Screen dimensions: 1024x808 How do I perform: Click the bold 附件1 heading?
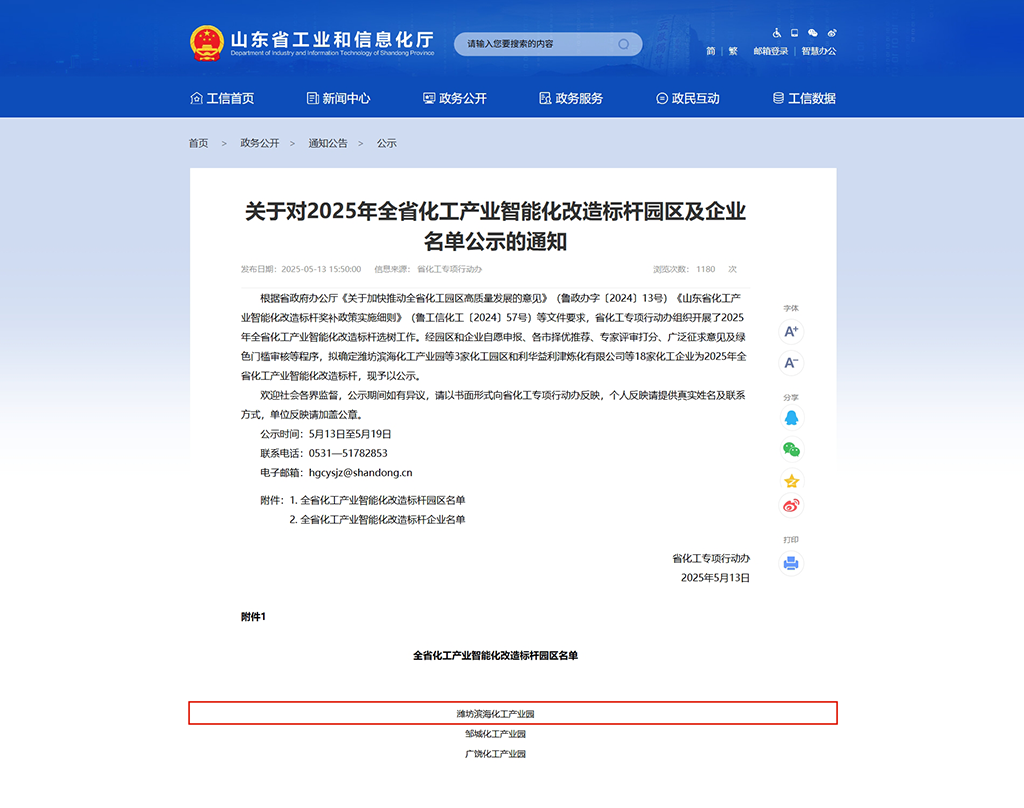point(253,617)
